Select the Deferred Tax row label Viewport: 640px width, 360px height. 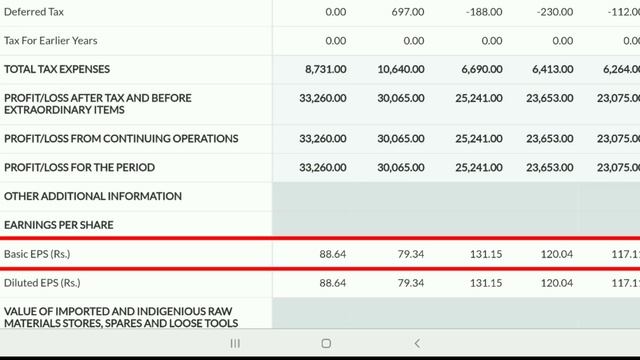(x=34, y=12)
